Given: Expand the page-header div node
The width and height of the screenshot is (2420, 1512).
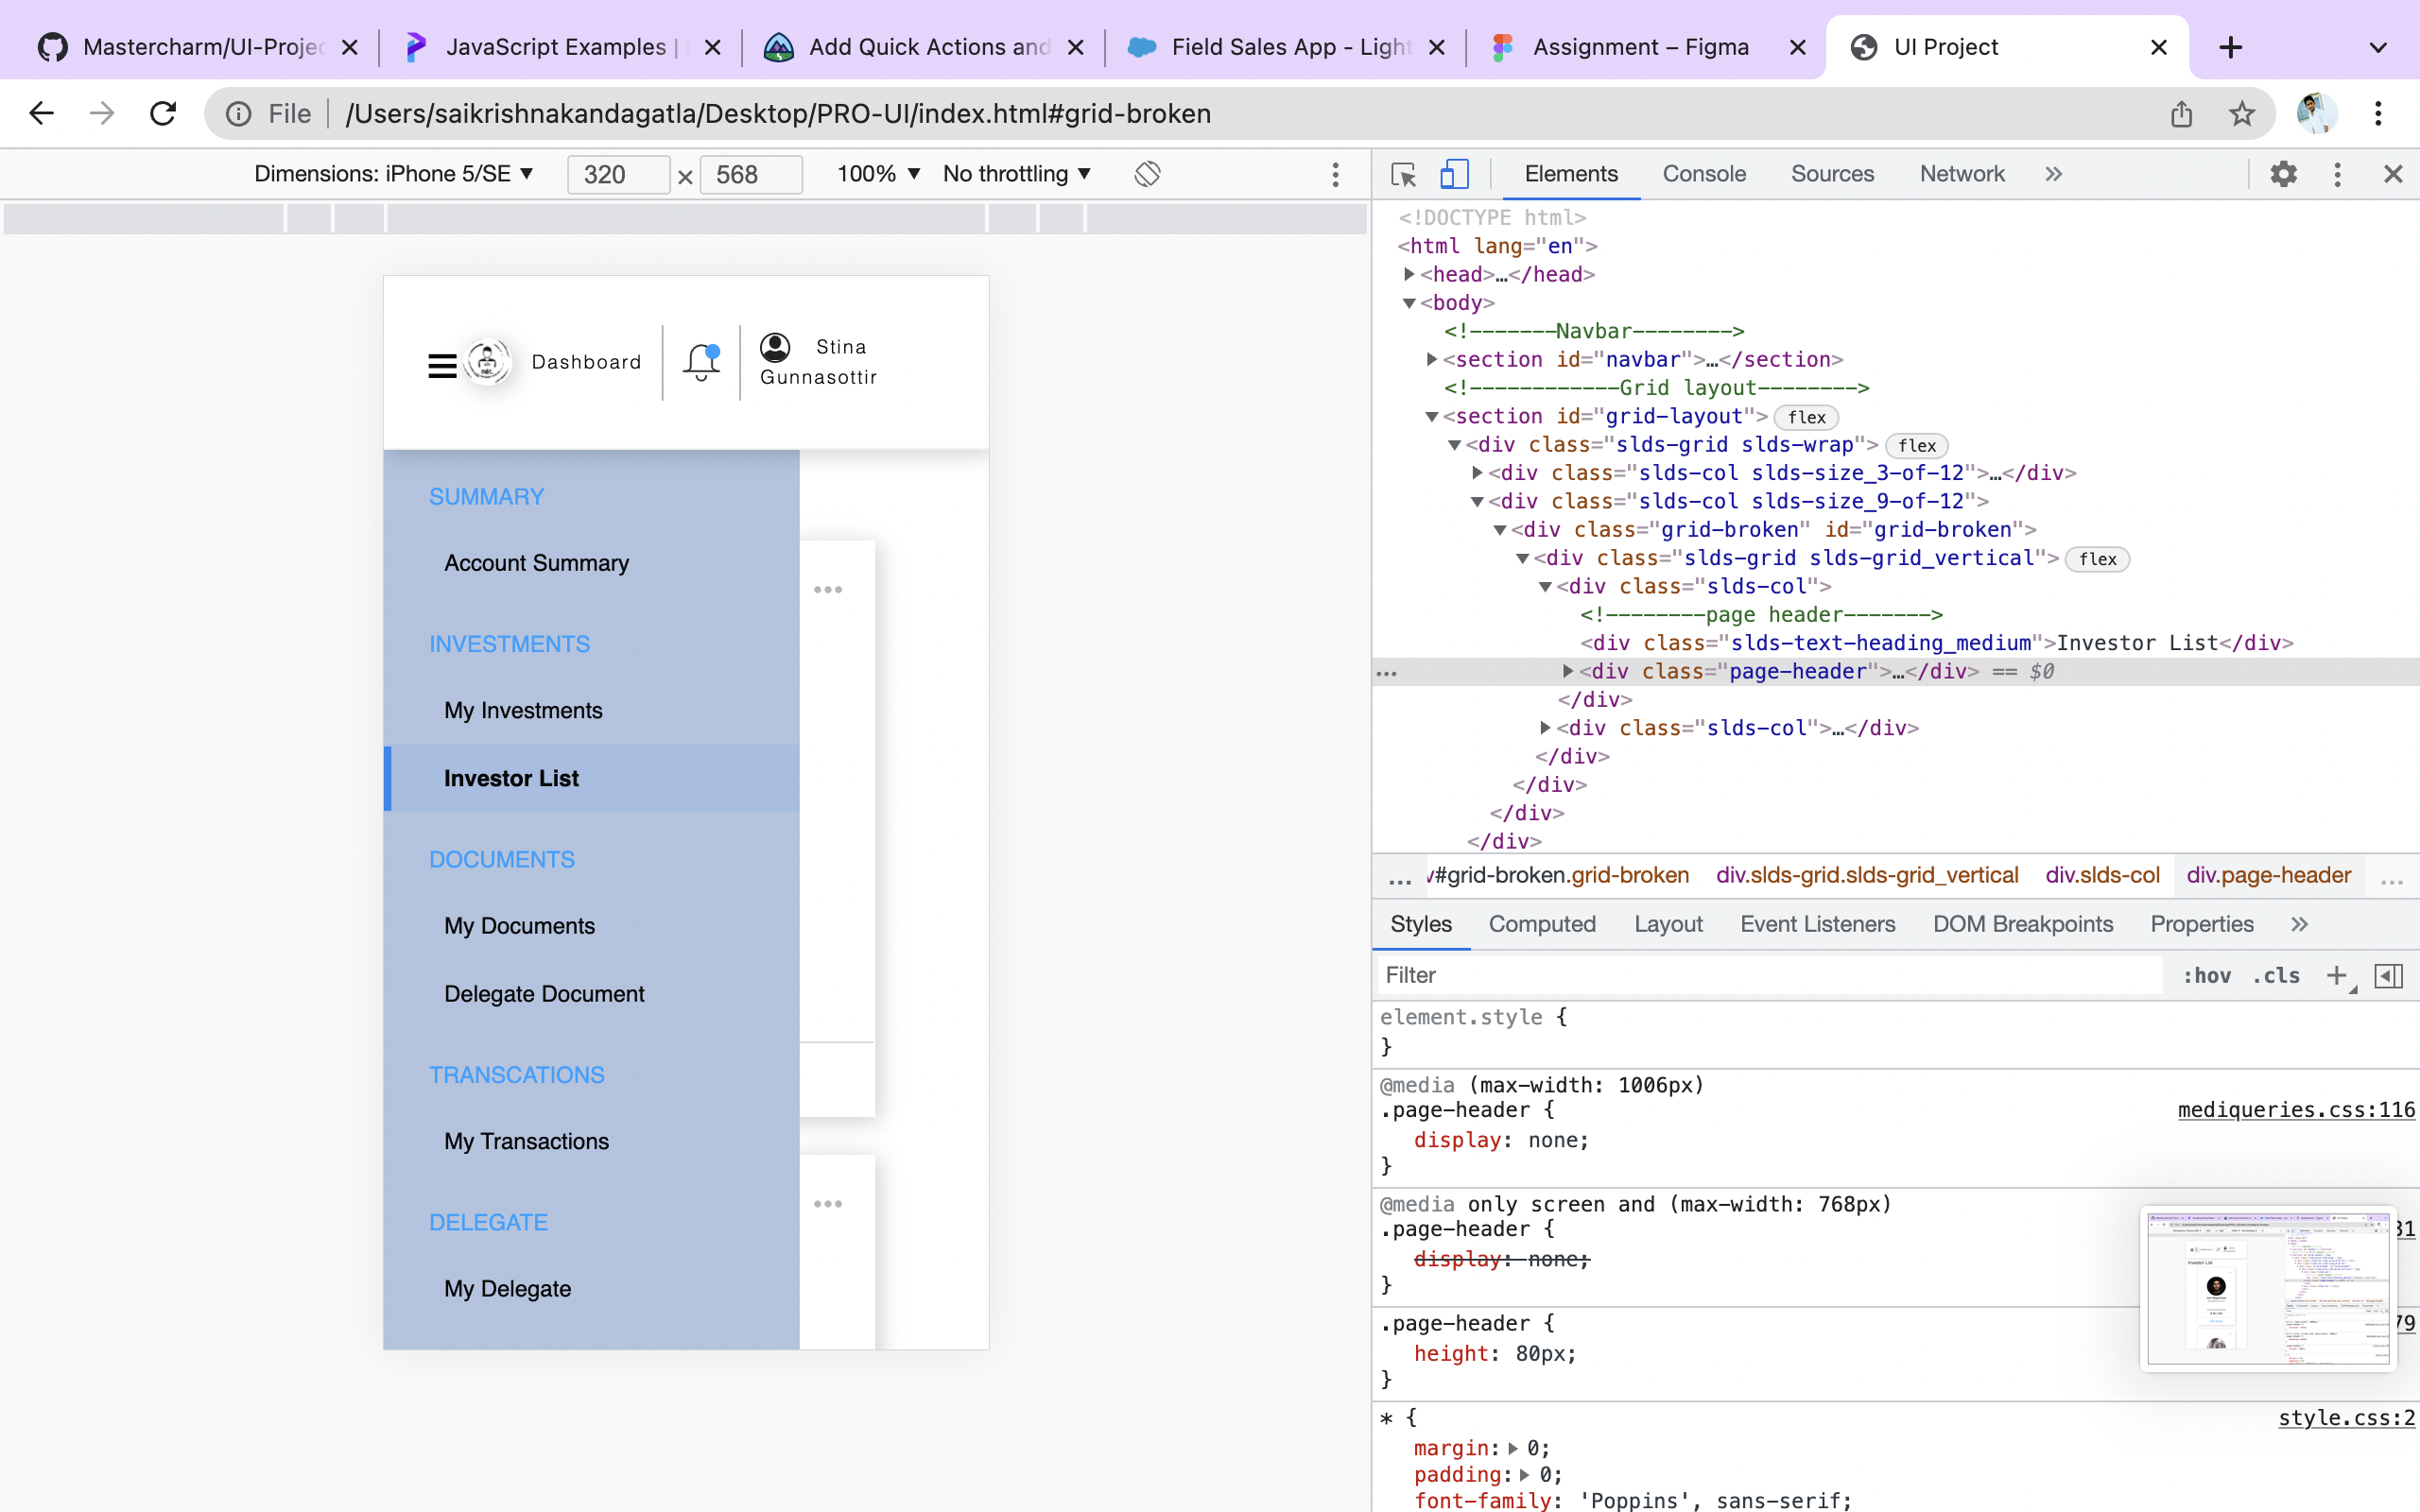Looking at the screenshot, I should [x=1568, y=671].
